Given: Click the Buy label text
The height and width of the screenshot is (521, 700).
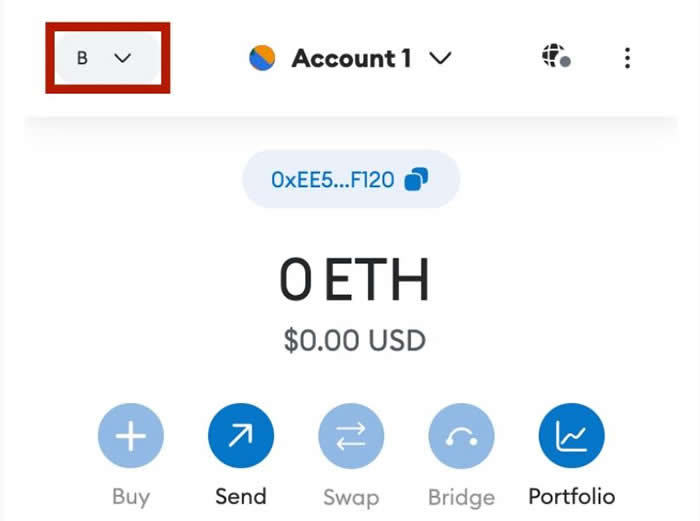Looking at the screenshot, I should click(x=131, y=496).
